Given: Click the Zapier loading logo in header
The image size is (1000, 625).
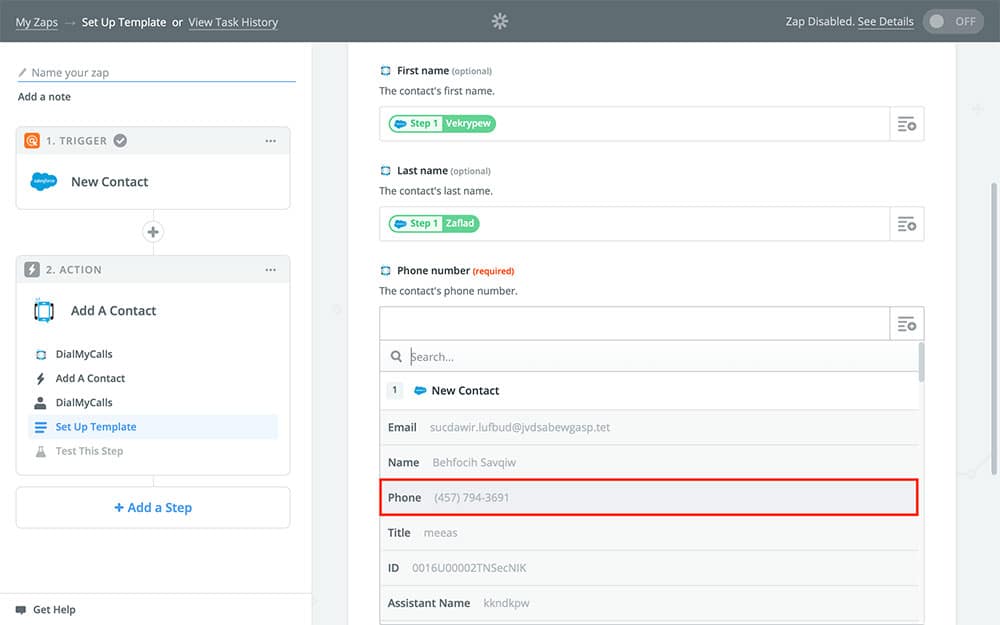Looking at the screenshot, I should click(x=500, y=21).
